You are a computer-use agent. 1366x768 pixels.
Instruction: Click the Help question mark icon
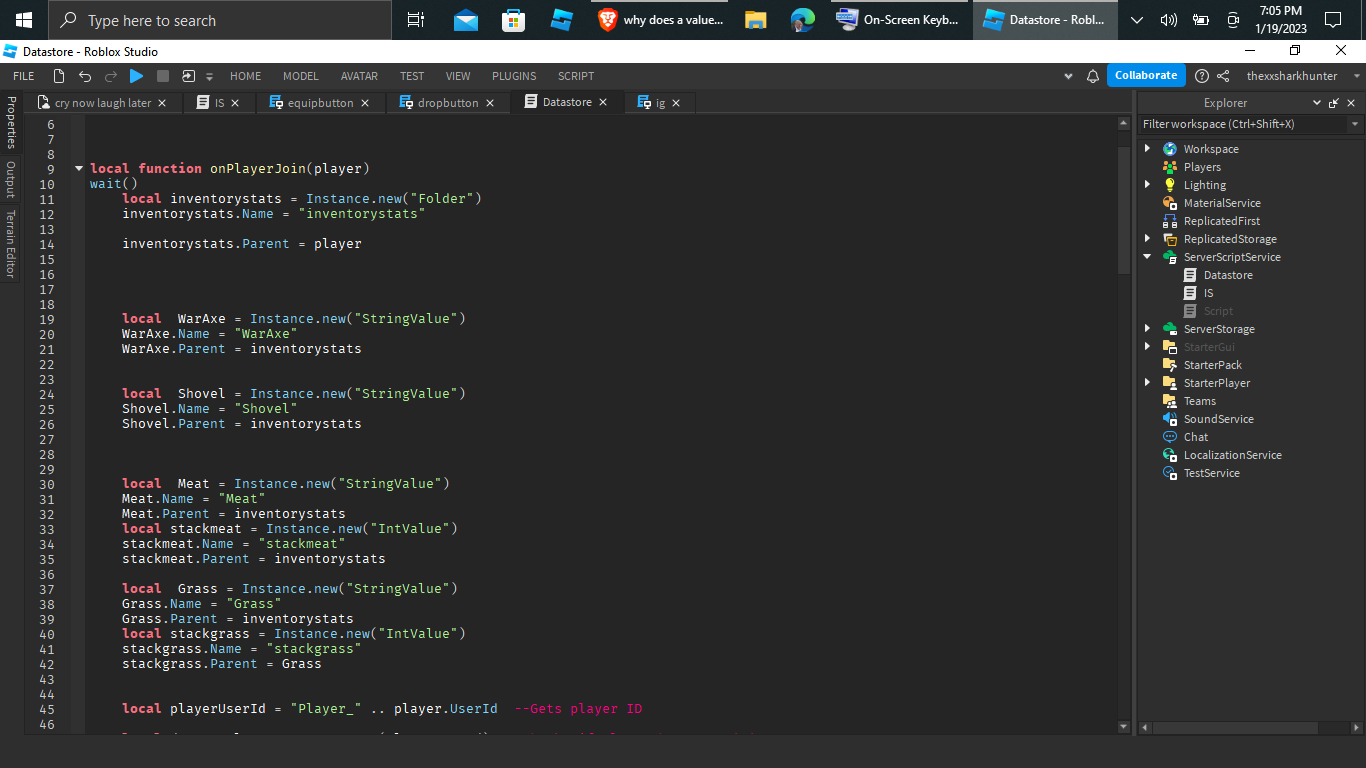1201,75
